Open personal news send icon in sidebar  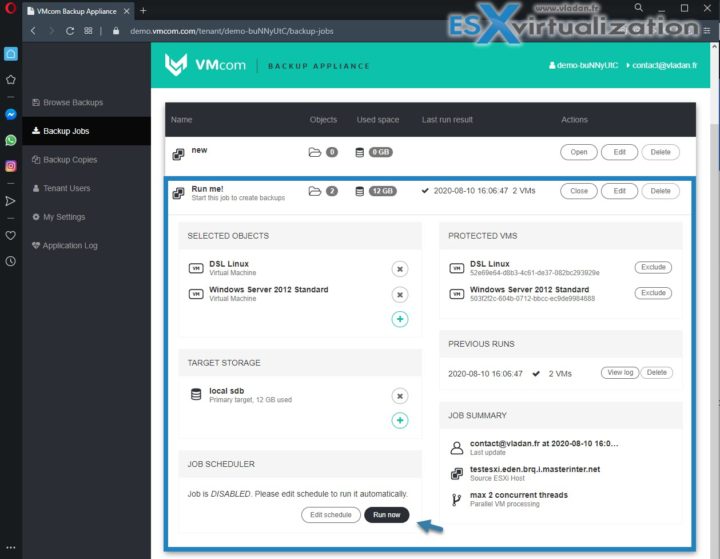(x=11, y=201)
